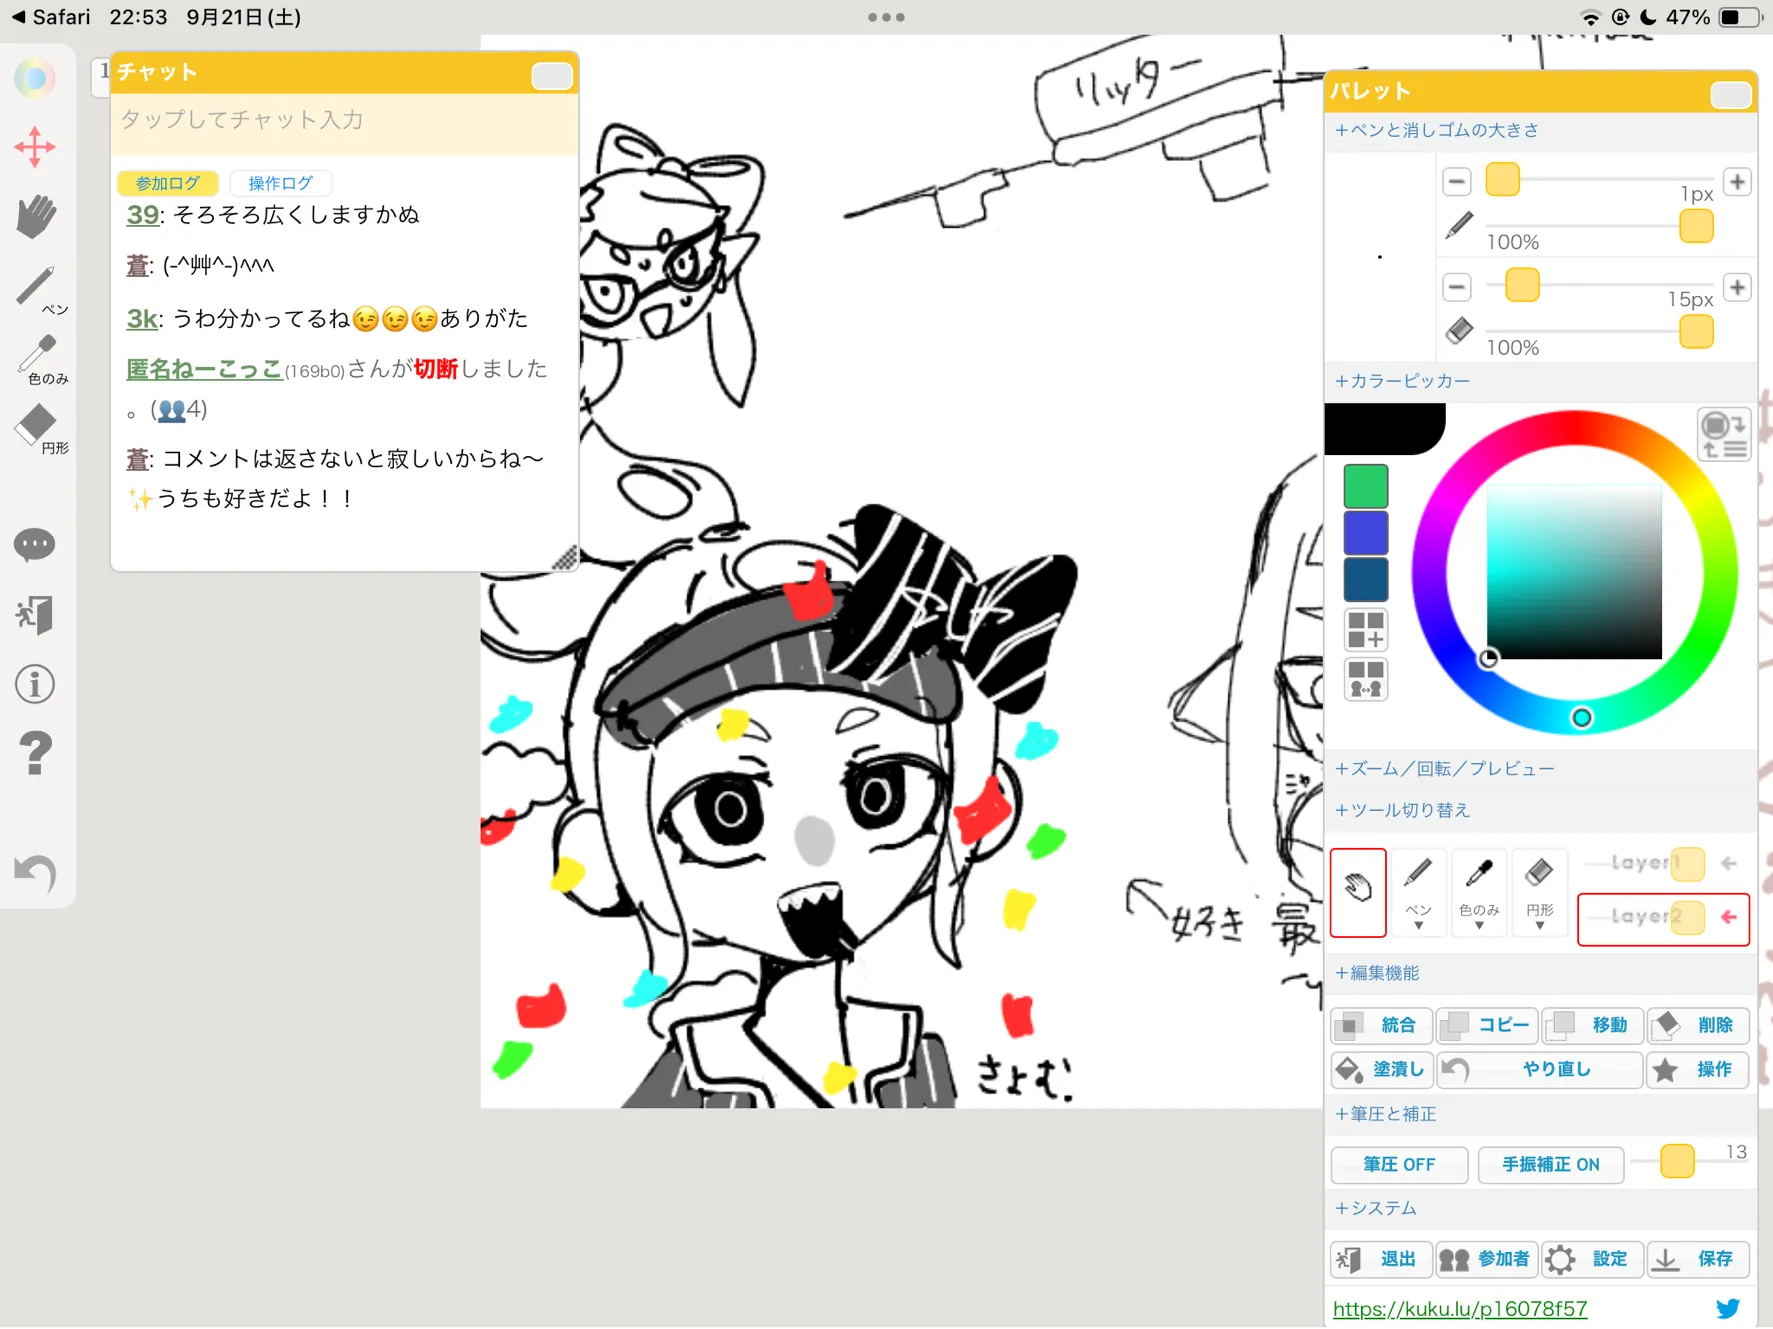Viewport: 1773px width, 1329px height.
Task: Share via the Twitter bird icon
Action: coord(1728,1308)
